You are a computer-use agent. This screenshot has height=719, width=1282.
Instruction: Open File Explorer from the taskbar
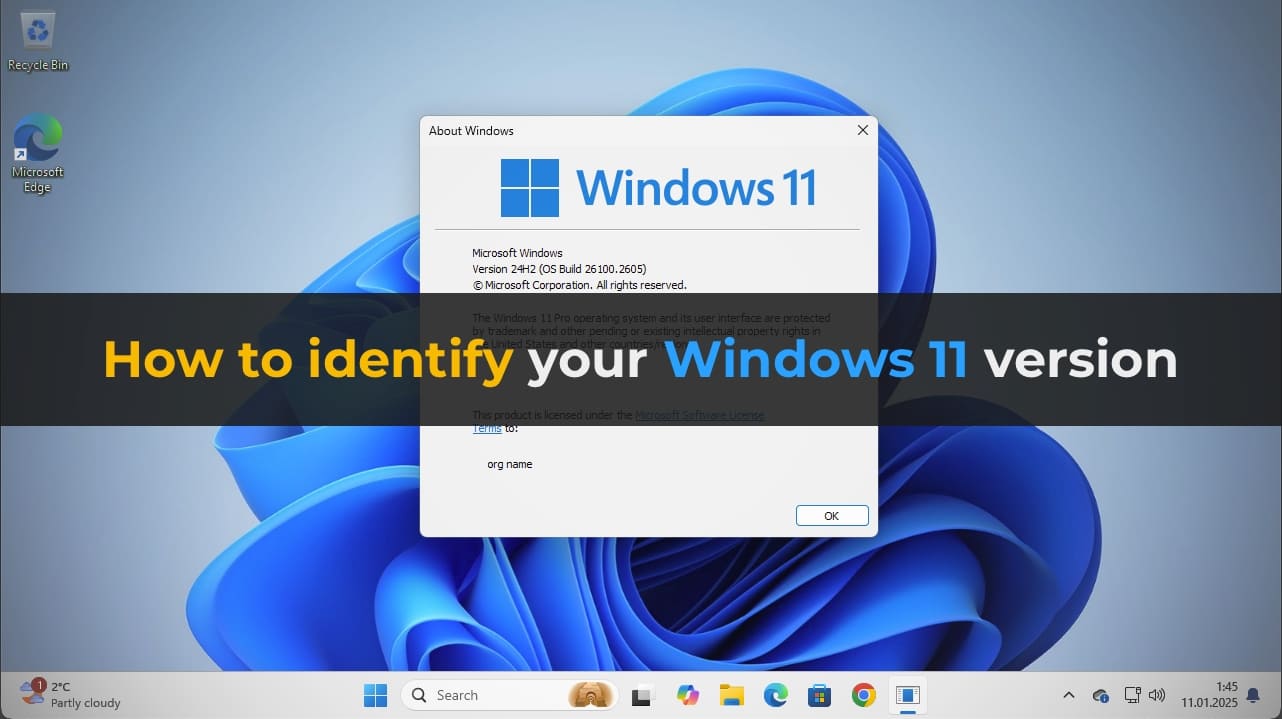point(732,695)
